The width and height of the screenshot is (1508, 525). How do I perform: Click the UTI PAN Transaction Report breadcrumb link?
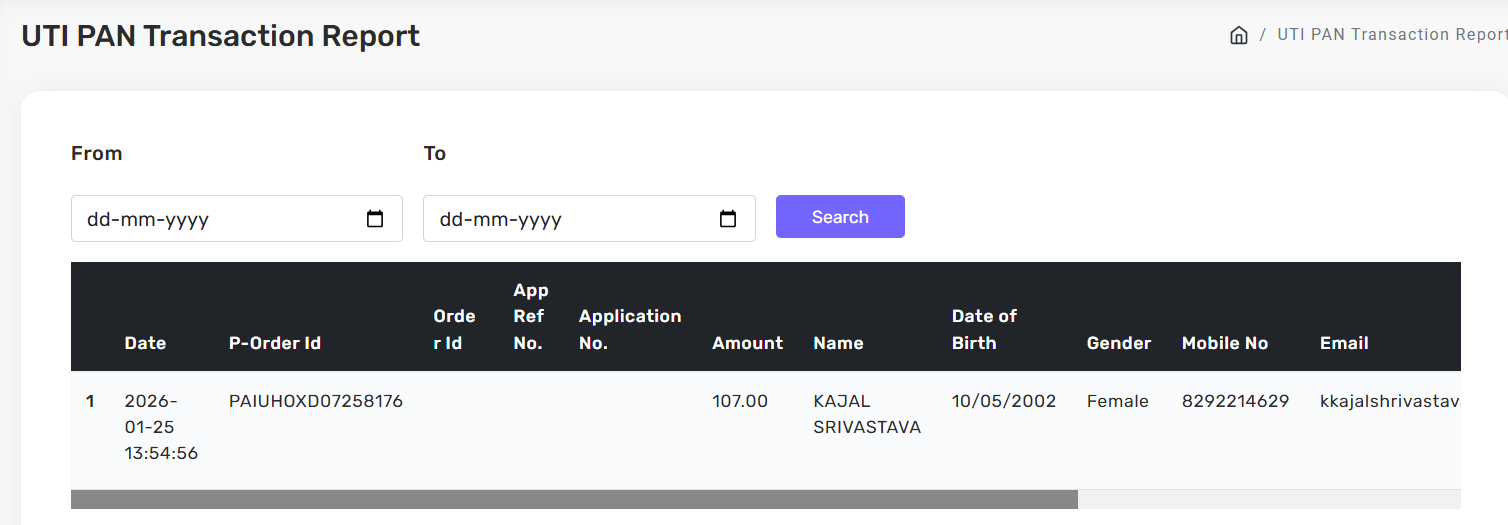click(1391, 35)
